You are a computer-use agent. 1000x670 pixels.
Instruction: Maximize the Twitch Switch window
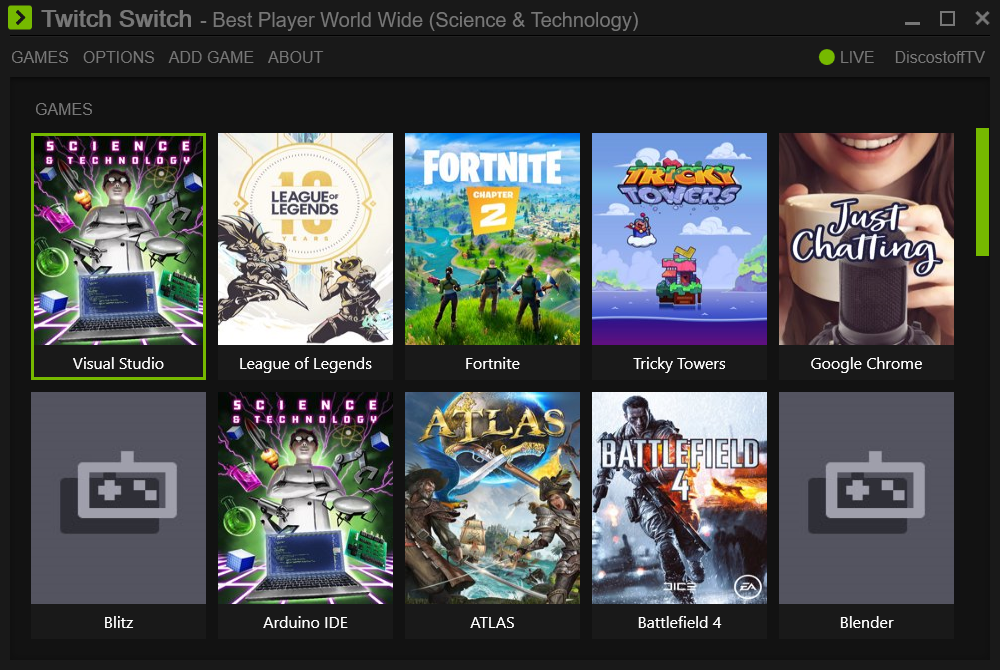947,19
